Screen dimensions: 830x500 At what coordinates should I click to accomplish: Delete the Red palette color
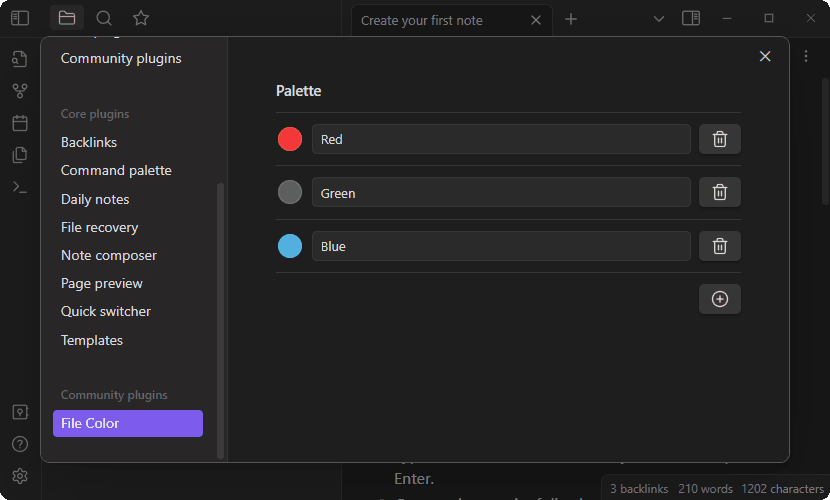[x=719, y=139]
